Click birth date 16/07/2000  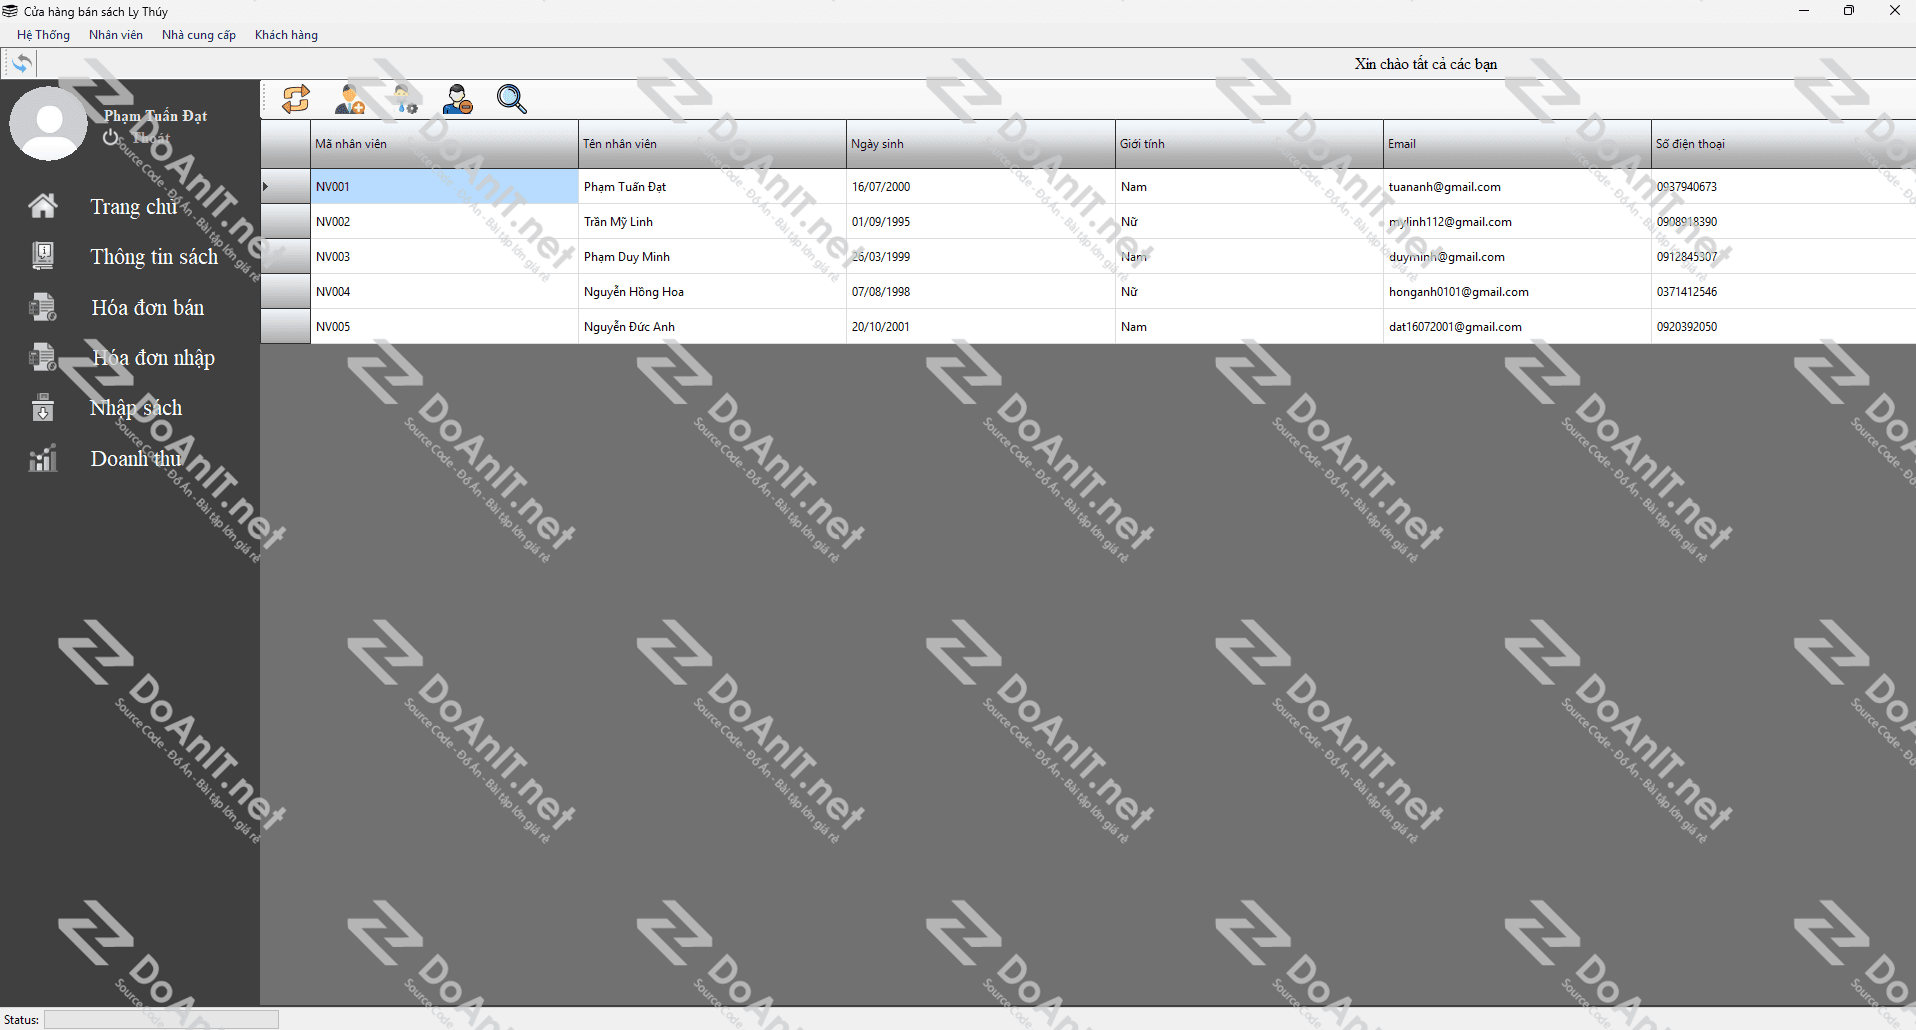980,186
